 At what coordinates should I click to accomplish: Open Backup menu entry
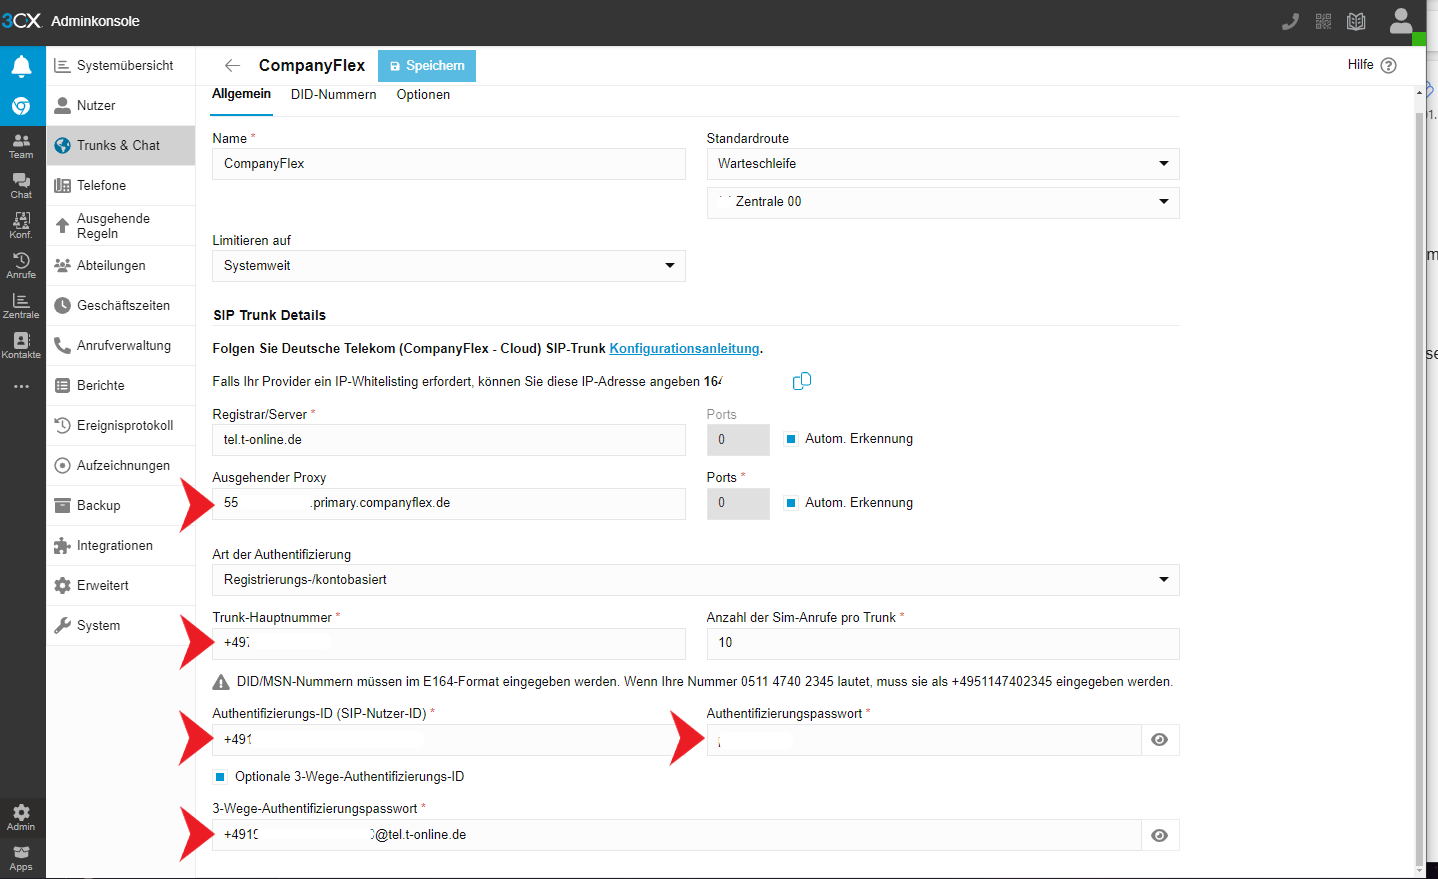(121, 506)
